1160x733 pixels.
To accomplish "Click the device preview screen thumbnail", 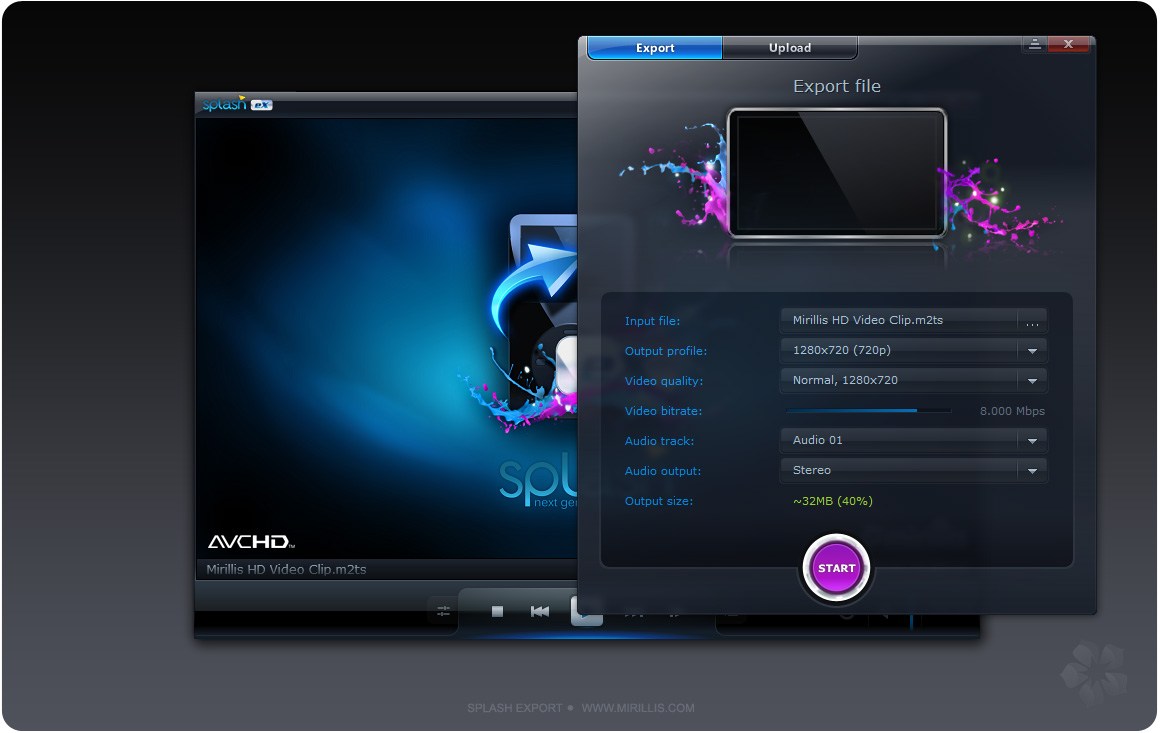I will [837, 172].
